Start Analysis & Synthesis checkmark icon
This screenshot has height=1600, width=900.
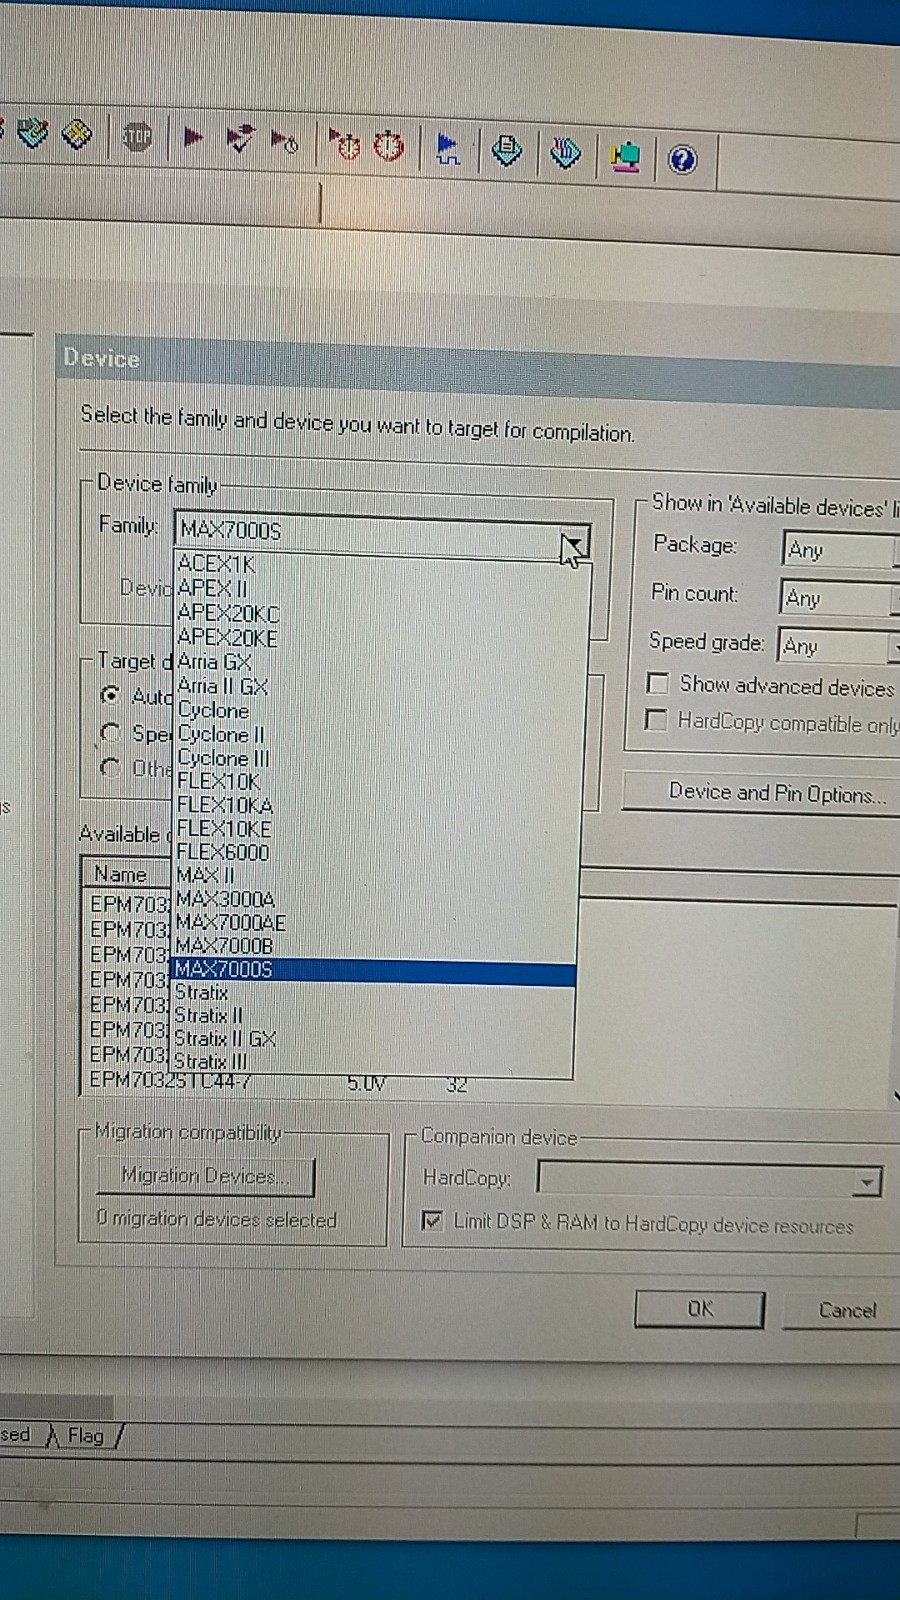point(240,139)
